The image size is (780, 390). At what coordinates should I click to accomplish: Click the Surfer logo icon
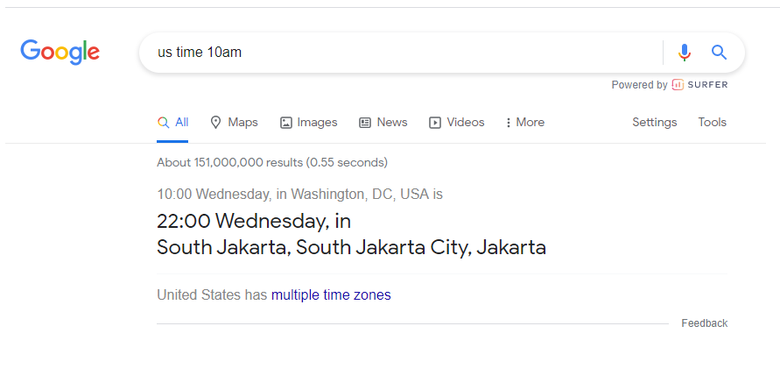point(678,85)
